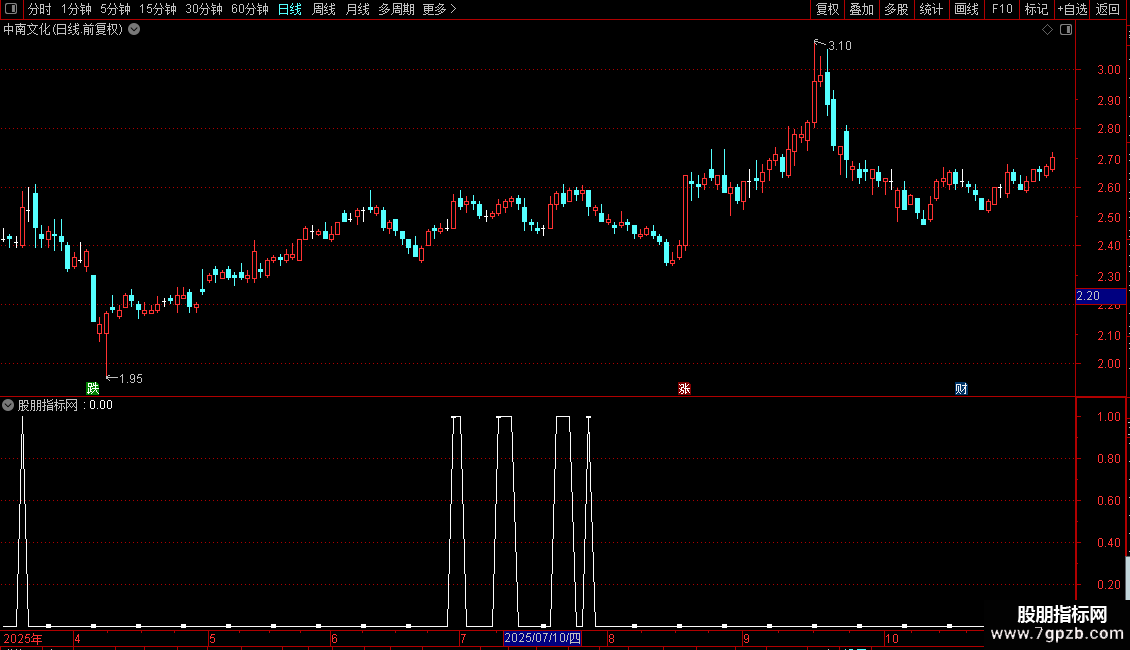
Task: Click the 股朋指标网 : 0.00 indicator label
Action: (x=65, y=405)
